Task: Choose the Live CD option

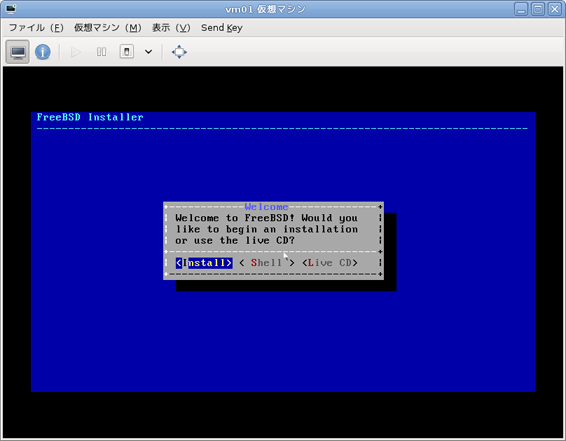Action: [330, 263]
